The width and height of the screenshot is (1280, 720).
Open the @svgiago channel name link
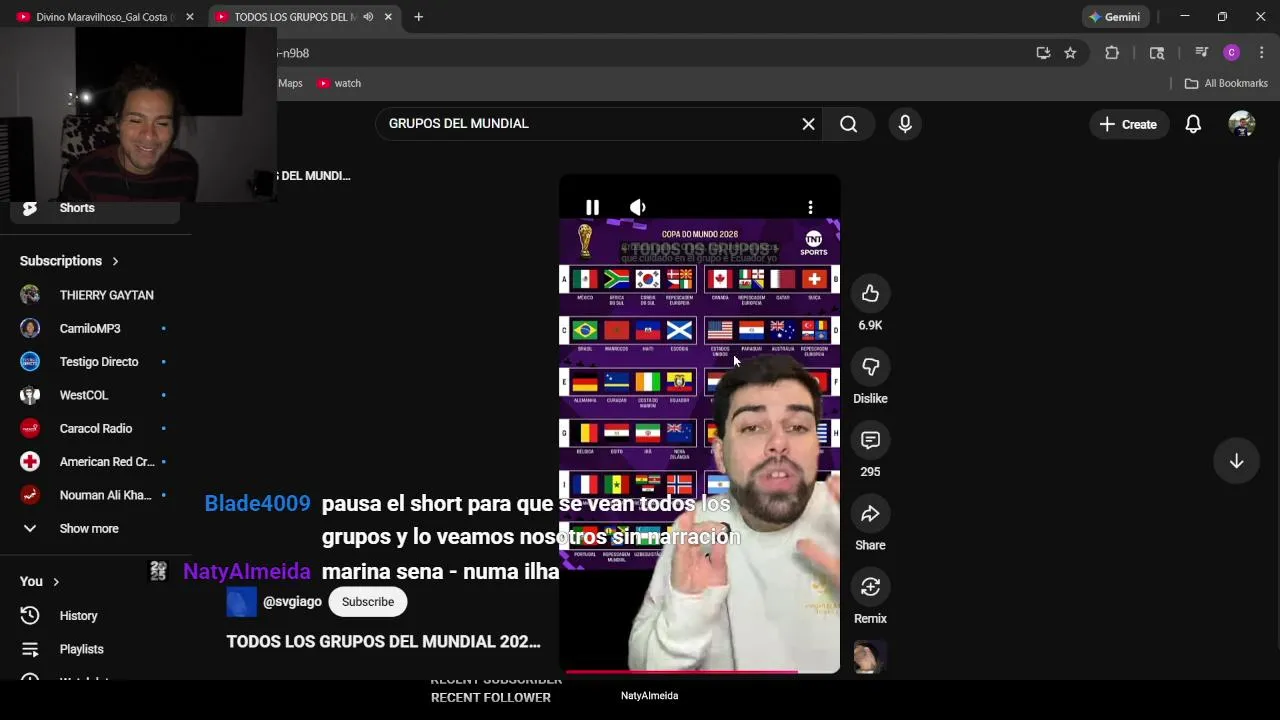pyautogui.click(x=292, y=602)
